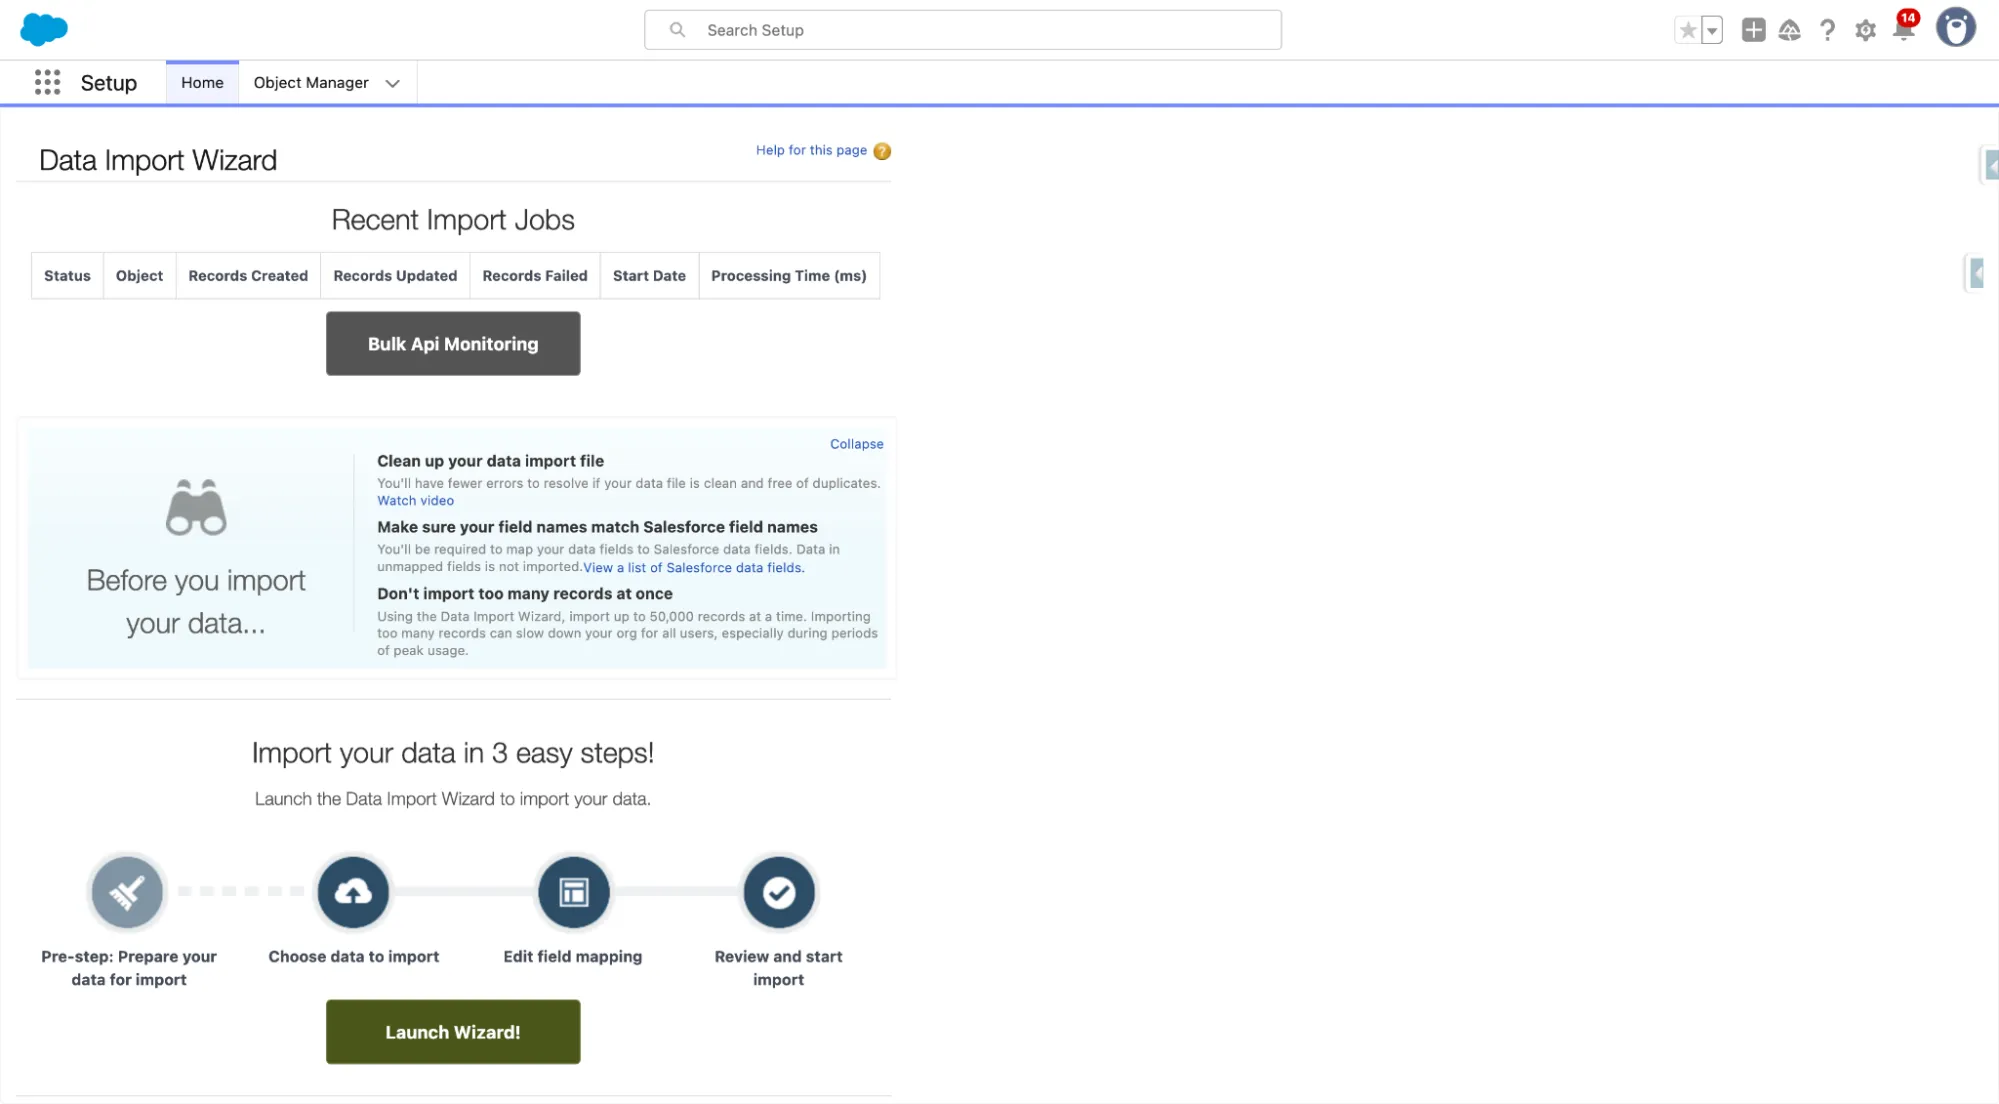
Task: Collapse the Before you import tips panel
Action: pyautogui.click(x=856, y=444)
